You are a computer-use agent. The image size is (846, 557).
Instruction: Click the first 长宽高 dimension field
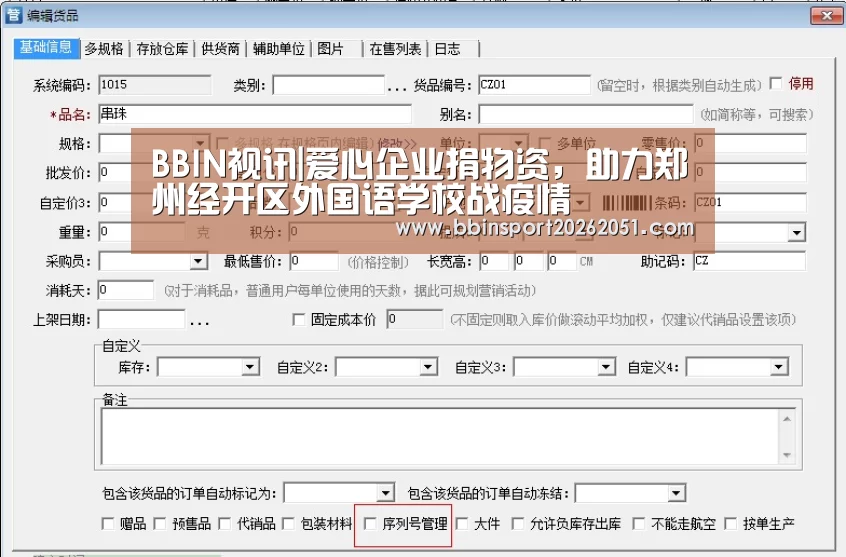point(494,261)
